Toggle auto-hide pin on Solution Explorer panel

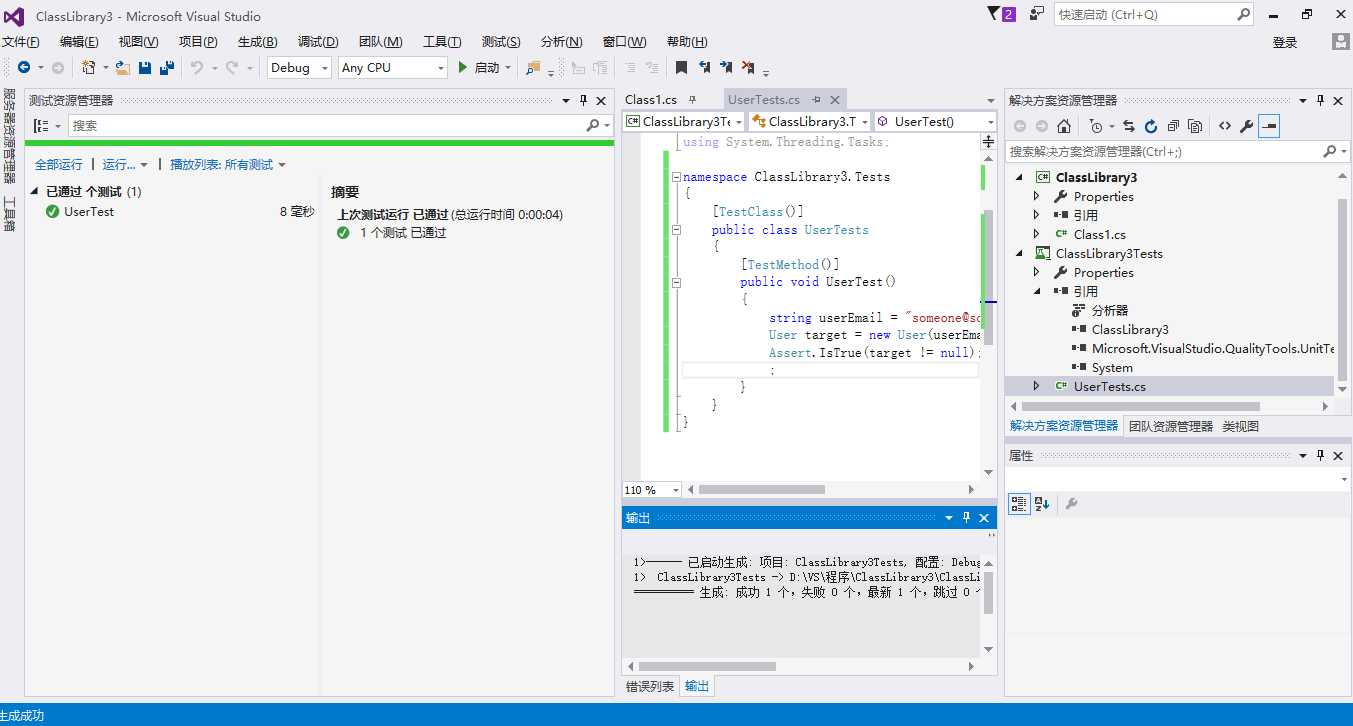click(x=1320, y=100)
